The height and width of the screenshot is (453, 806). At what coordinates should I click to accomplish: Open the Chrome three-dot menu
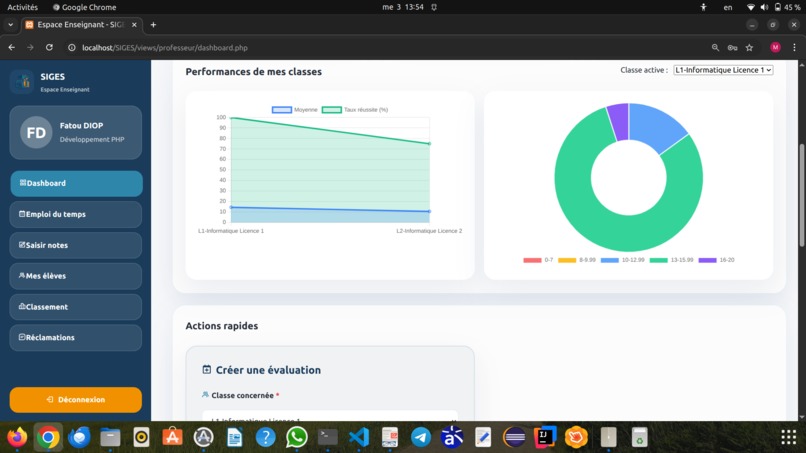tap(794, 47)
